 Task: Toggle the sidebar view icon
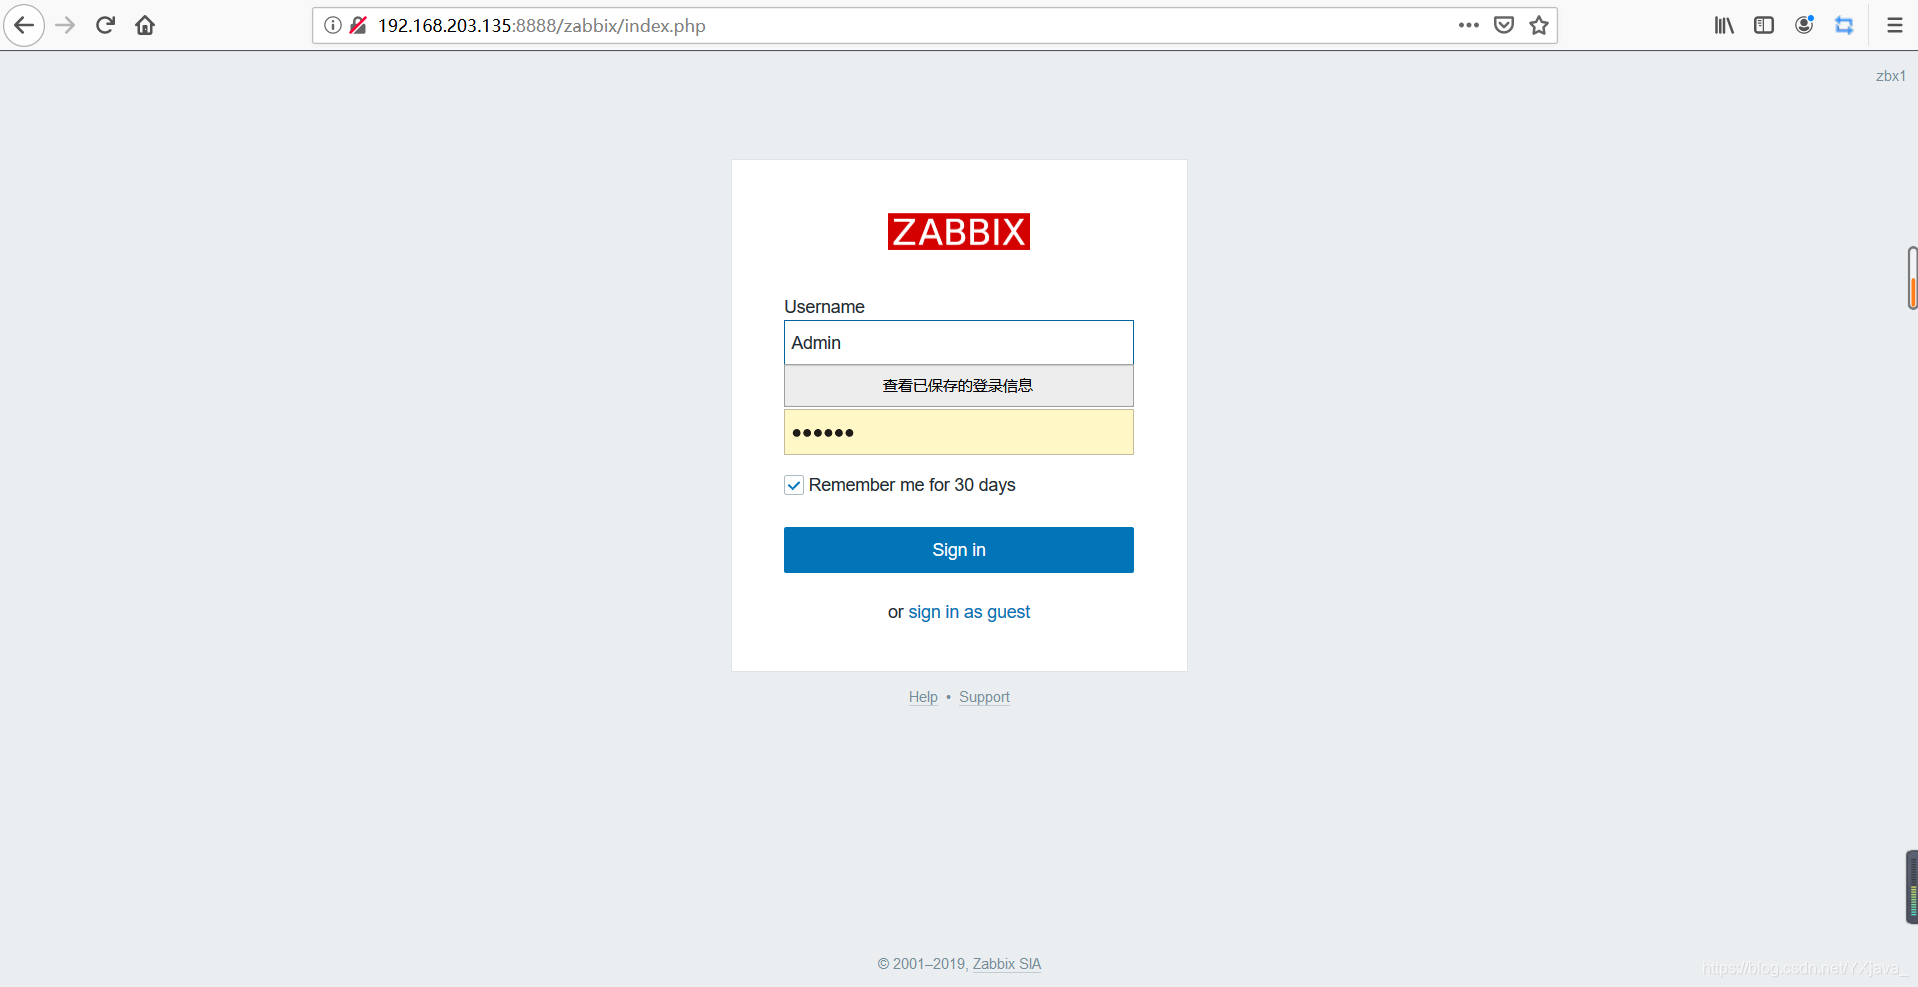(1764, 25)
